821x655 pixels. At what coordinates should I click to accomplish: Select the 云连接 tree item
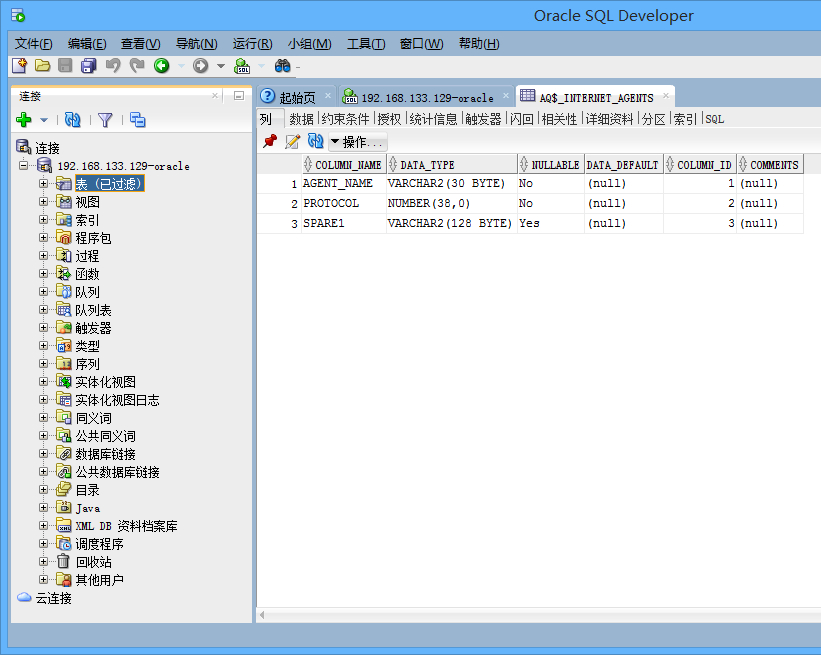[x=53, y=598]
